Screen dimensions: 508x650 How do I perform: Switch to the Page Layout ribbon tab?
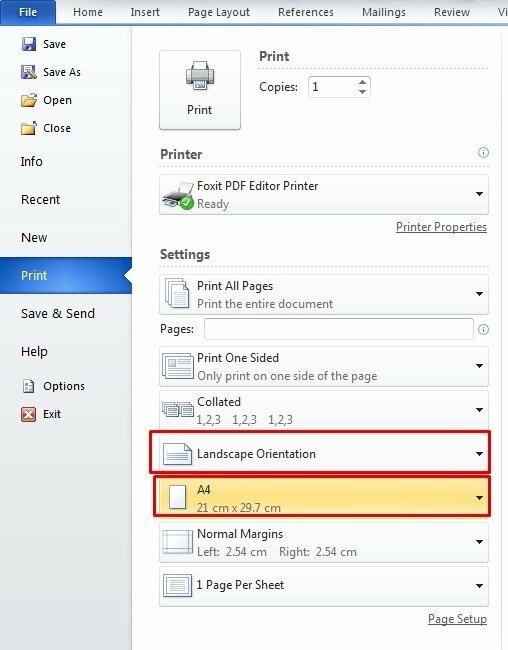219,12
